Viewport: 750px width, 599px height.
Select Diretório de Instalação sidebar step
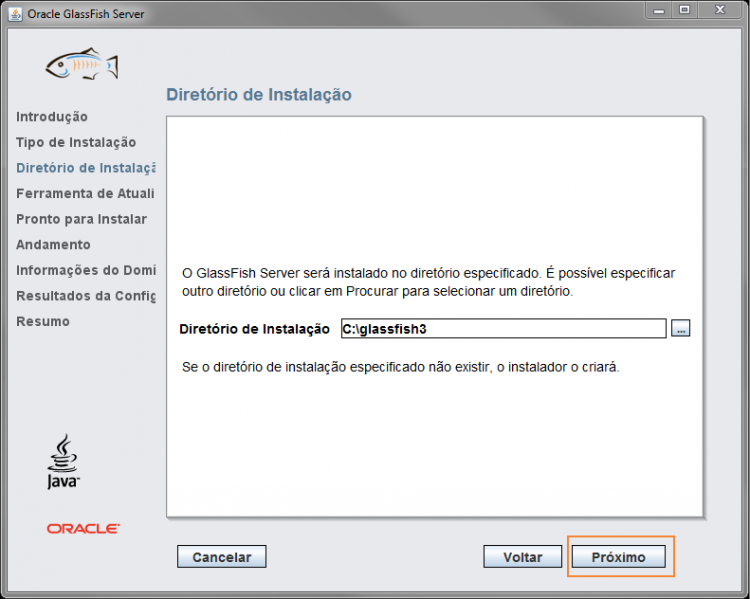point(86,168)
